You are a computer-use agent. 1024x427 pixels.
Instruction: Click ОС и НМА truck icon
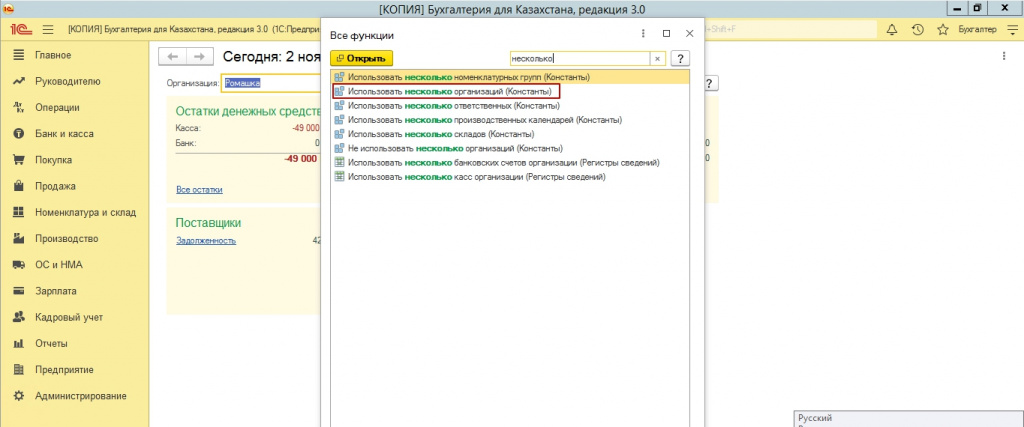click(x=19, y=265)
